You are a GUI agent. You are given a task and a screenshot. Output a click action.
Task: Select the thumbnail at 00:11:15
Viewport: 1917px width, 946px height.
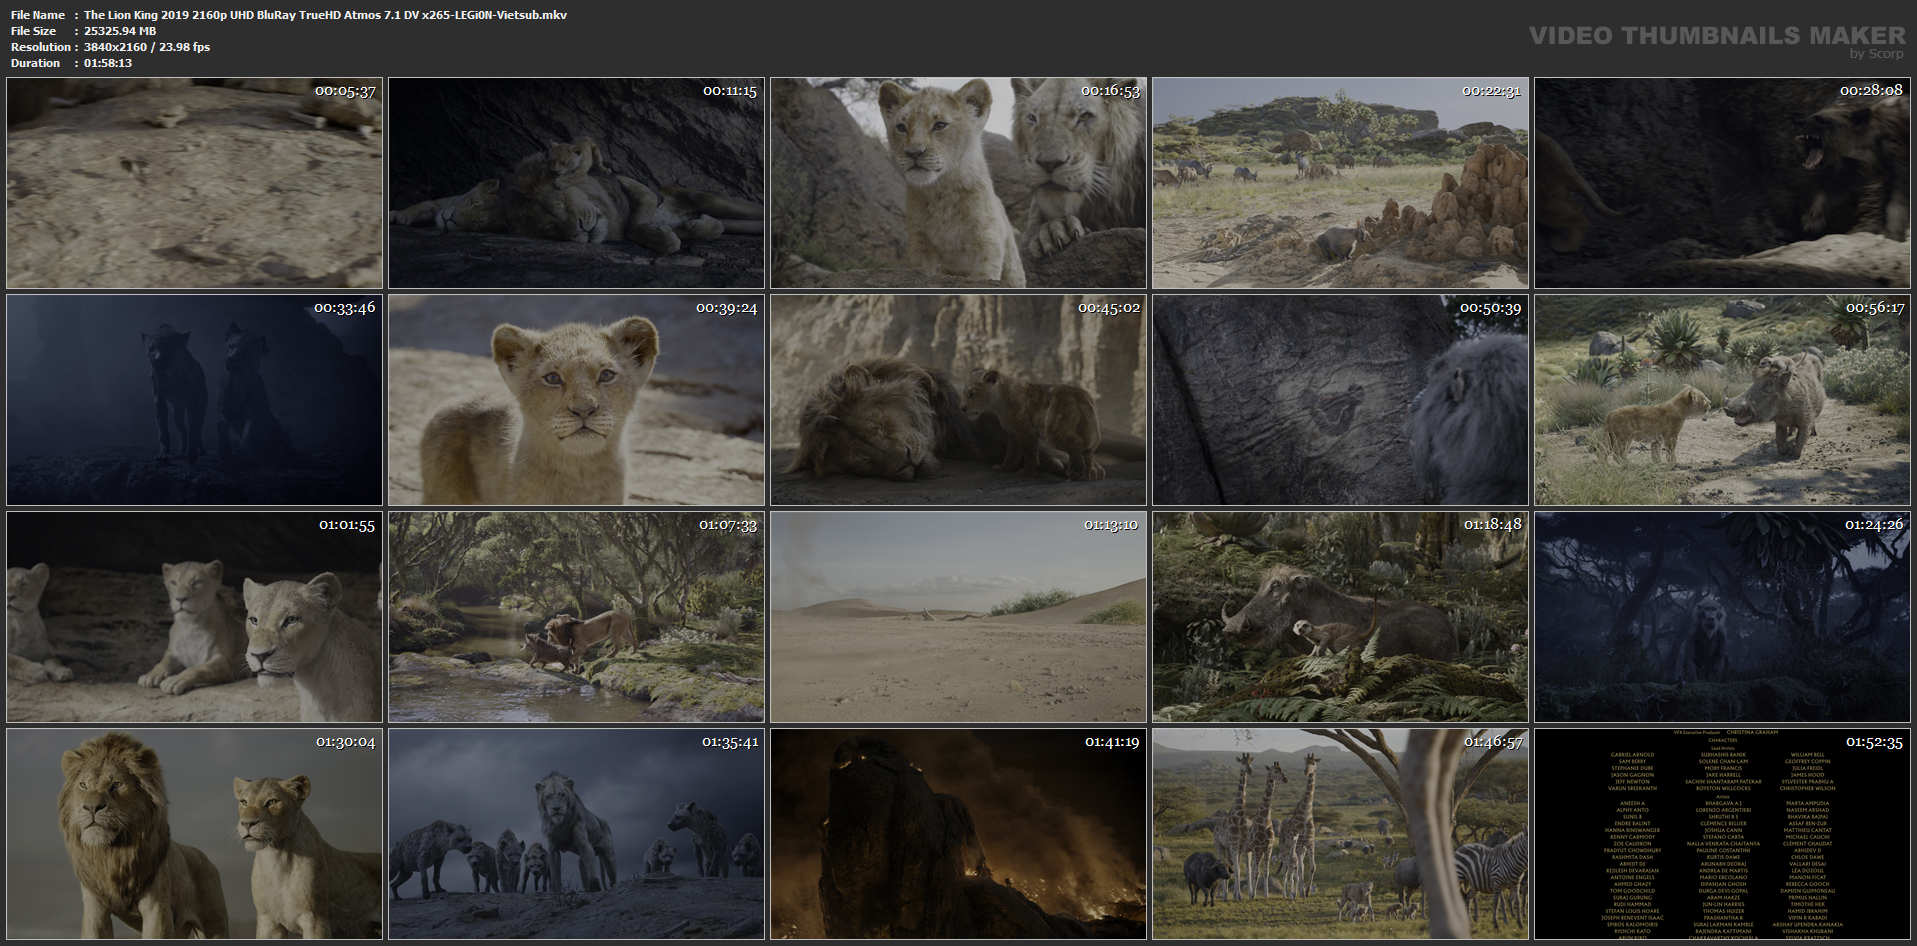[x=576, y=183]
